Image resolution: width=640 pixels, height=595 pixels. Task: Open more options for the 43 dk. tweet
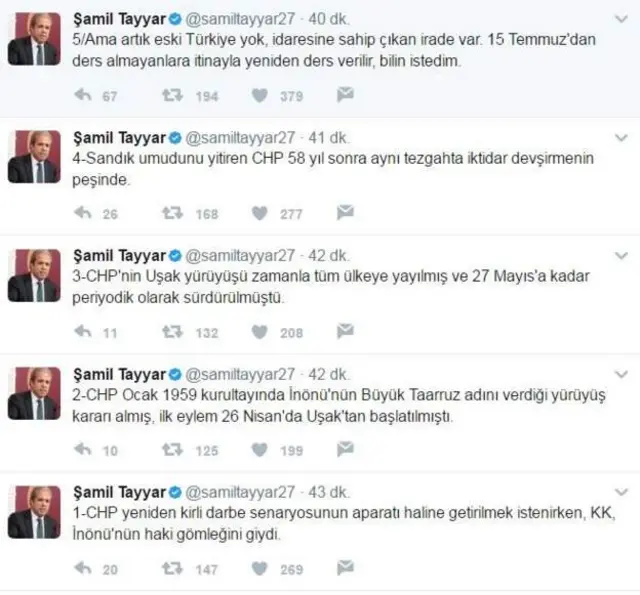pos(621,492)
